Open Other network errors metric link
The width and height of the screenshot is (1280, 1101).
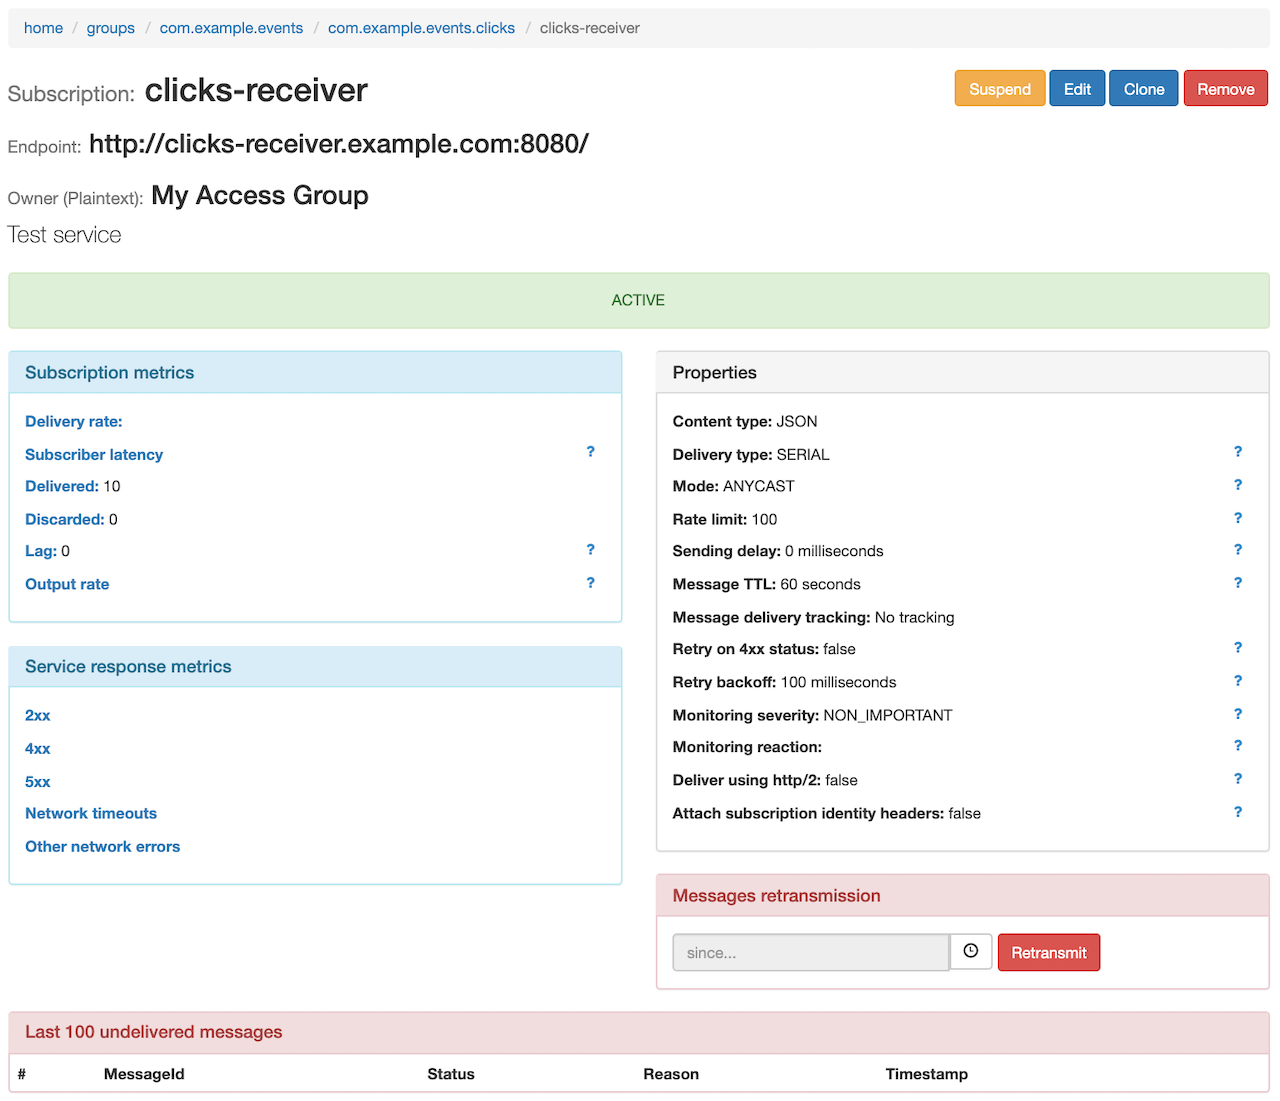103,846
